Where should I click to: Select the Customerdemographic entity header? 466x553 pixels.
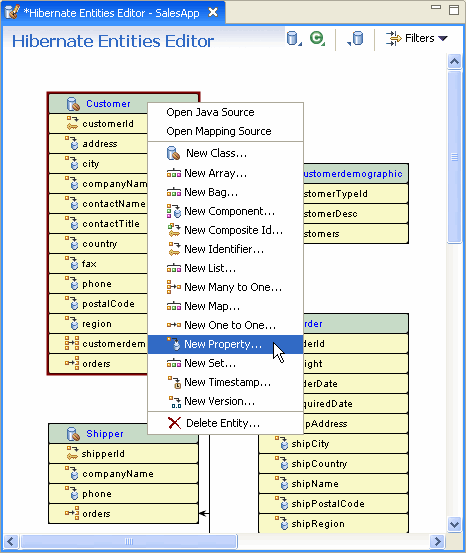(356, 174)
